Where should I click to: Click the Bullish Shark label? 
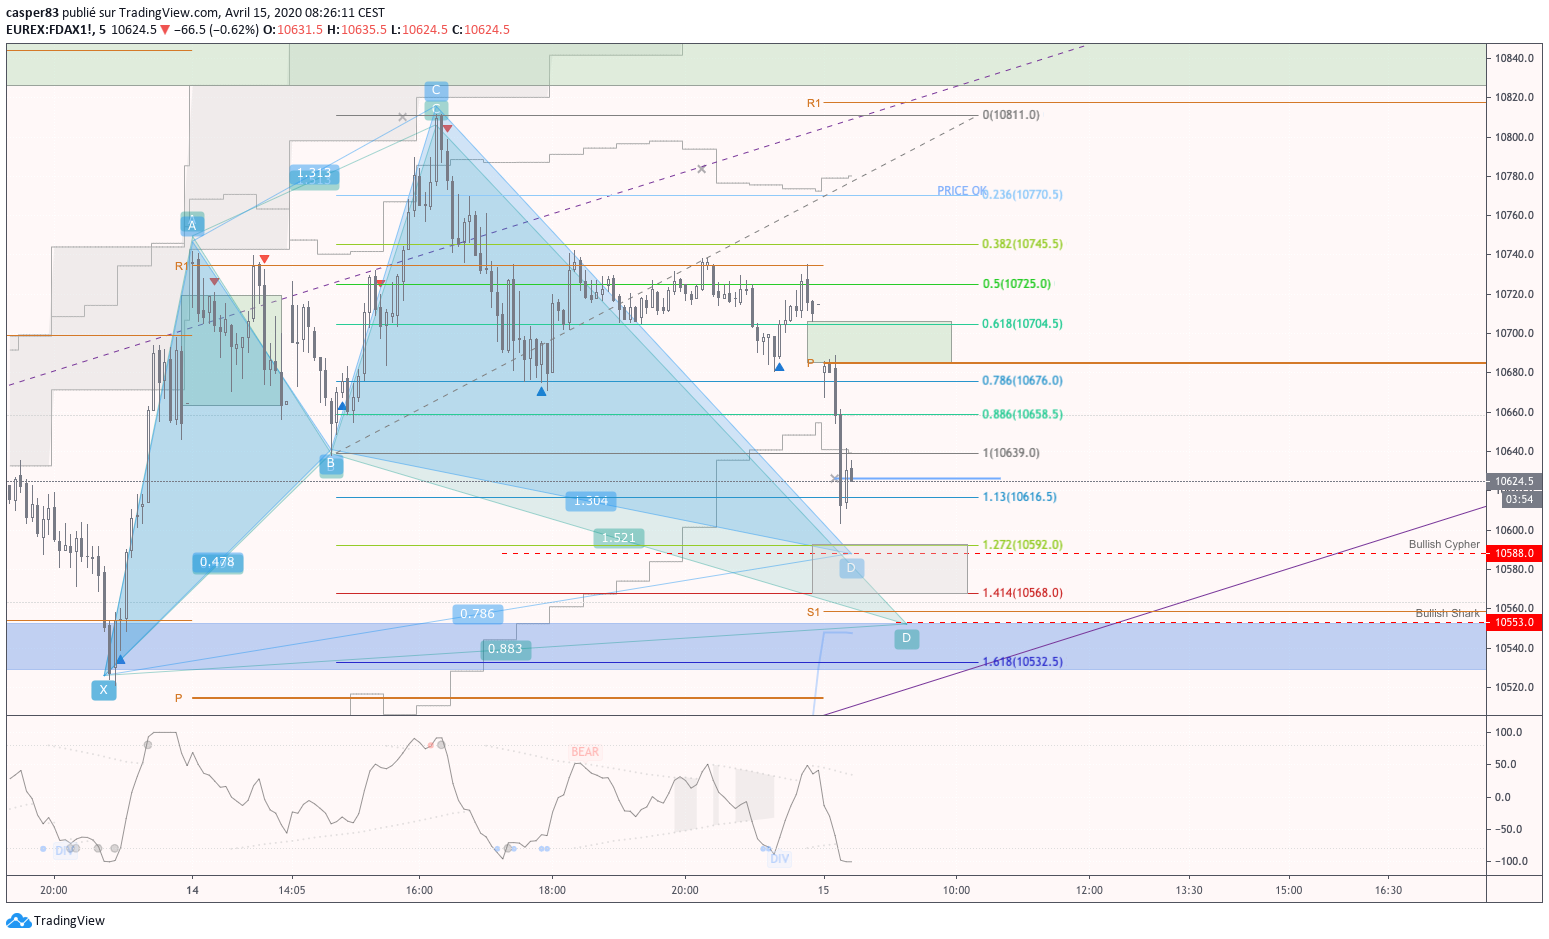point(1447,613)
